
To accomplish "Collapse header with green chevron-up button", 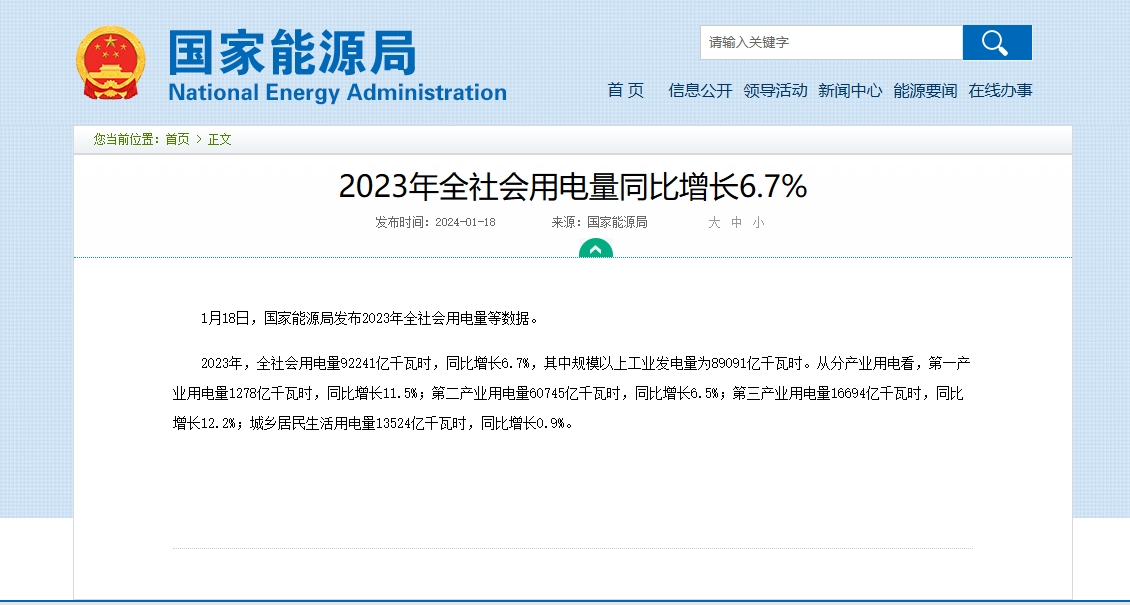I will pyautogui.click(x=596, y=249).
